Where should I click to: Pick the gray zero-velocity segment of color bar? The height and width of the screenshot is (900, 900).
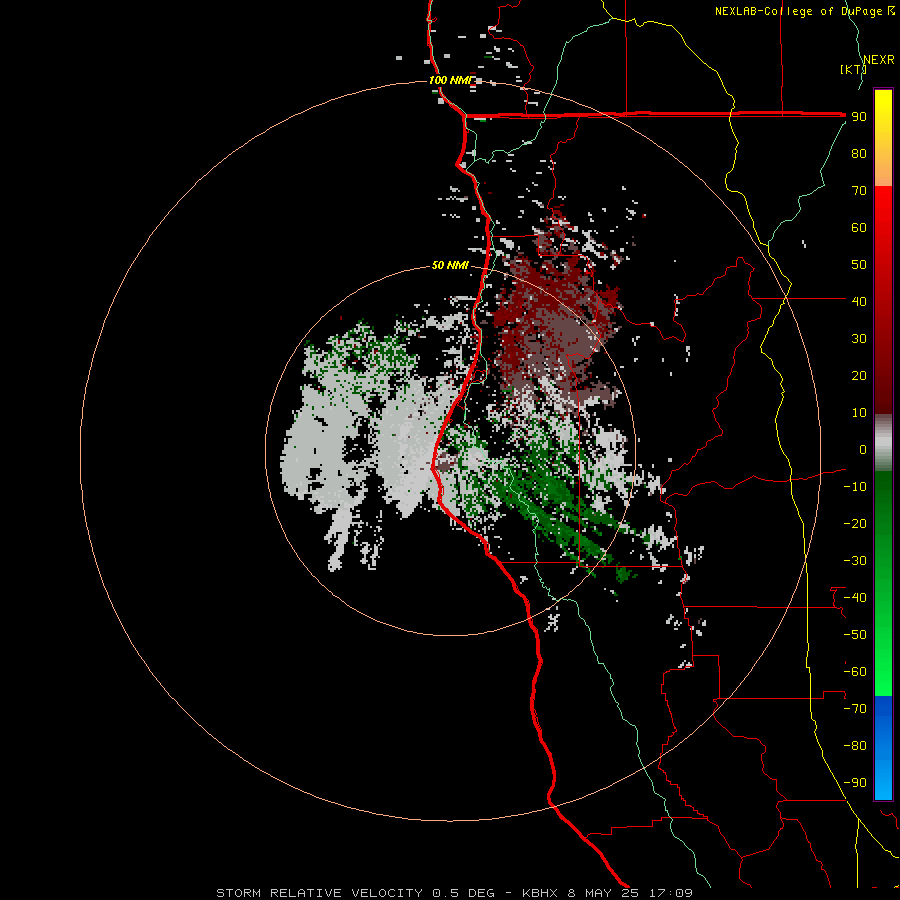coord(883,443)
